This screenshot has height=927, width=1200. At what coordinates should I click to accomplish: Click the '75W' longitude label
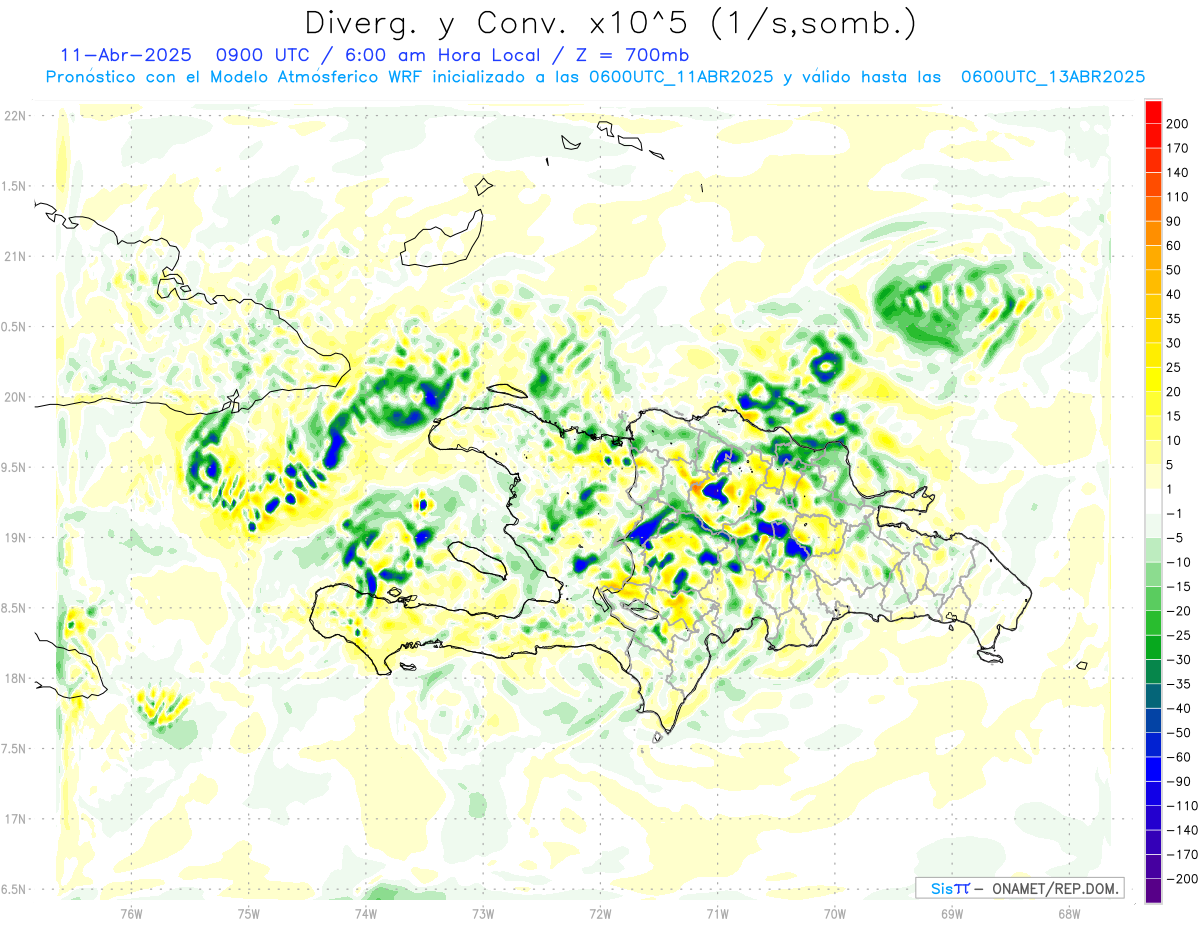point(249,913)
